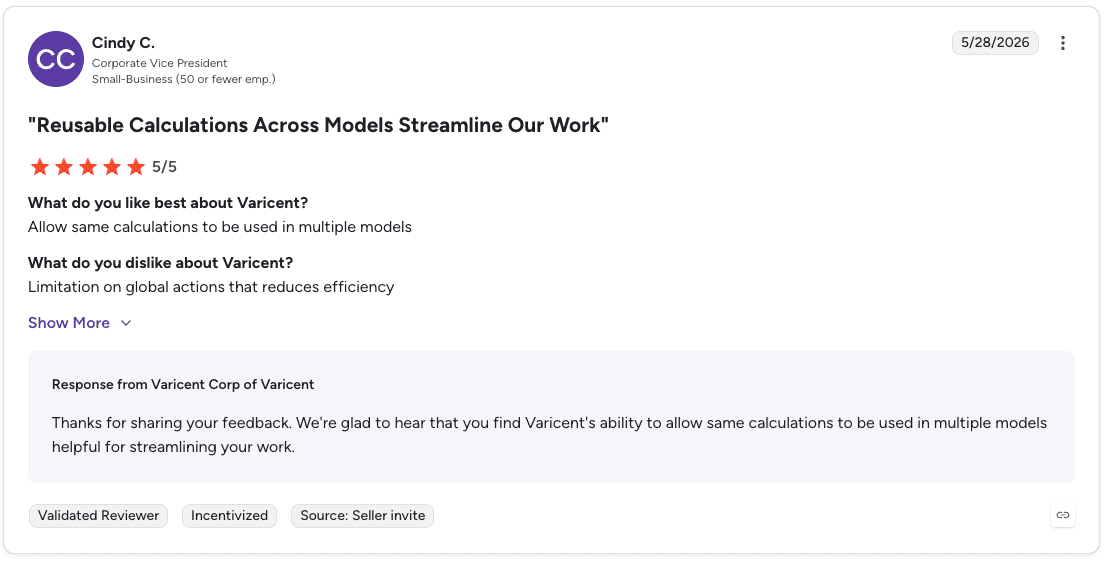Click the first rating star
The height and width of the screenshot is (564, 1104).
click(x=40, y=167)
